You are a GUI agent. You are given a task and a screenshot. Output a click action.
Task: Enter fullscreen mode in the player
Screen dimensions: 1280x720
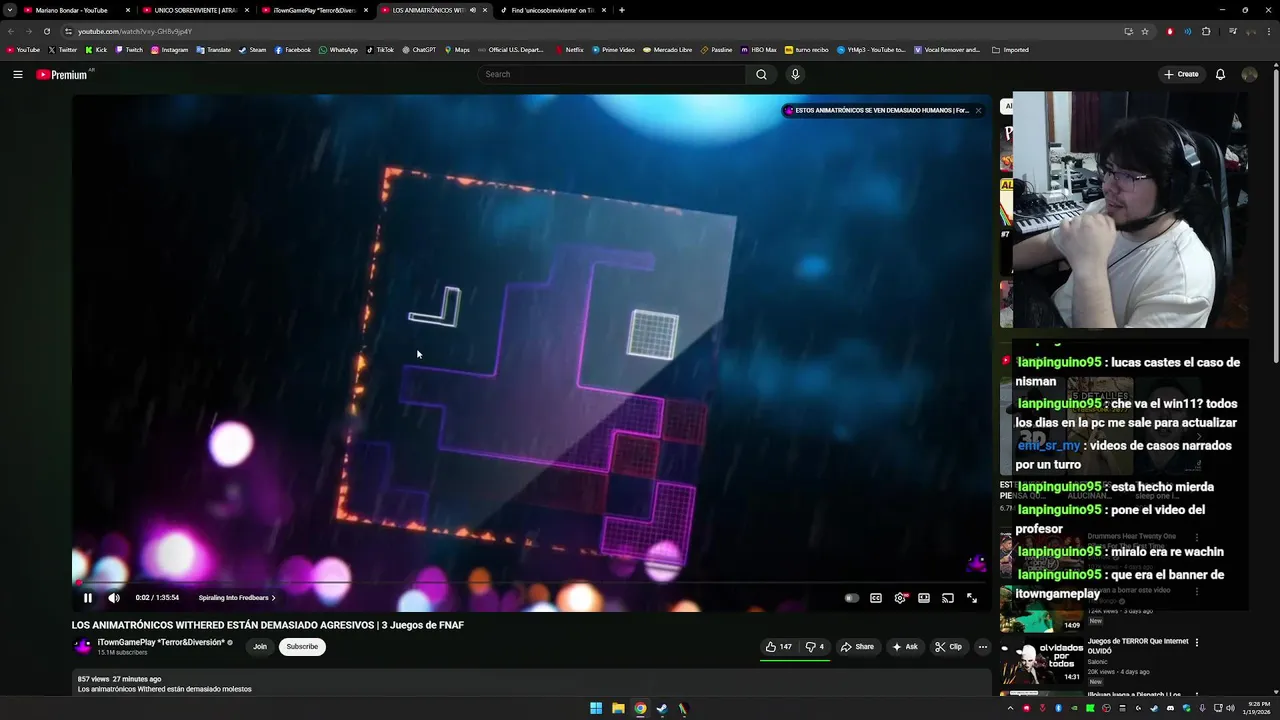pyautogui.click(x=972, y=598)
